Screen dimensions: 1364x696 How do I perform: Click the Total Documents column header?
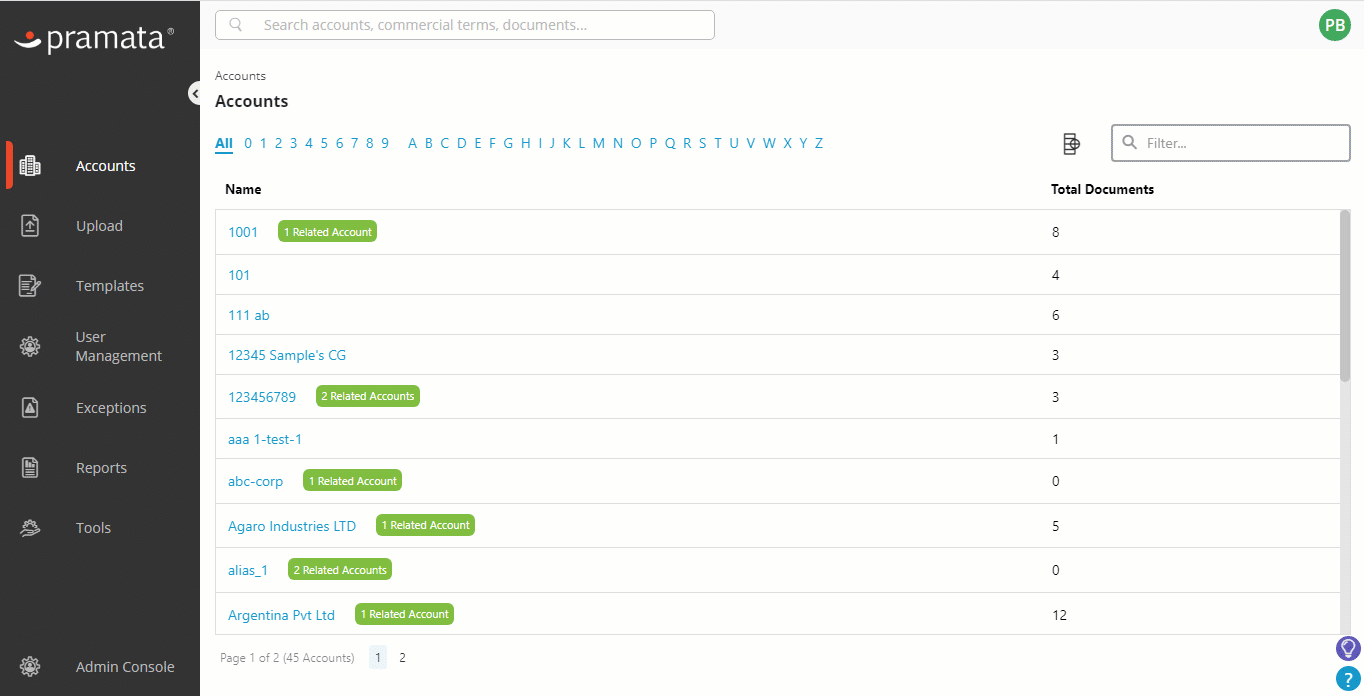click(x=1102, y=189)
